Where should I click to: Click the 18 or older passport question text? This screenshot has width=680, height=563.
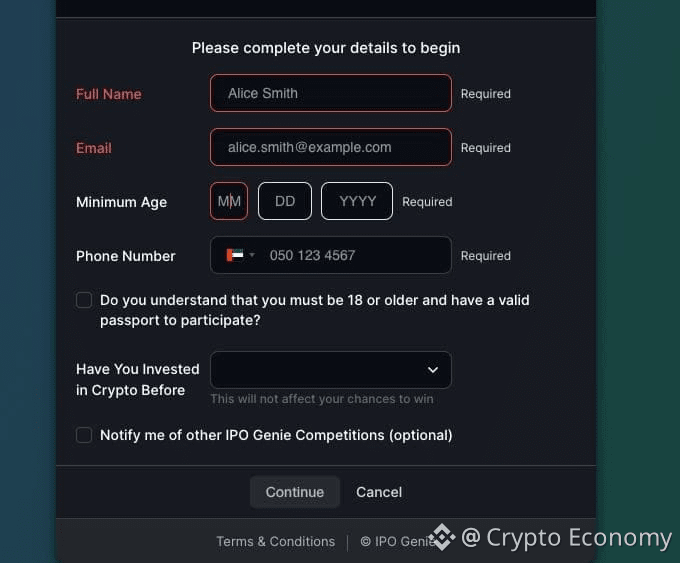[314, 310]
